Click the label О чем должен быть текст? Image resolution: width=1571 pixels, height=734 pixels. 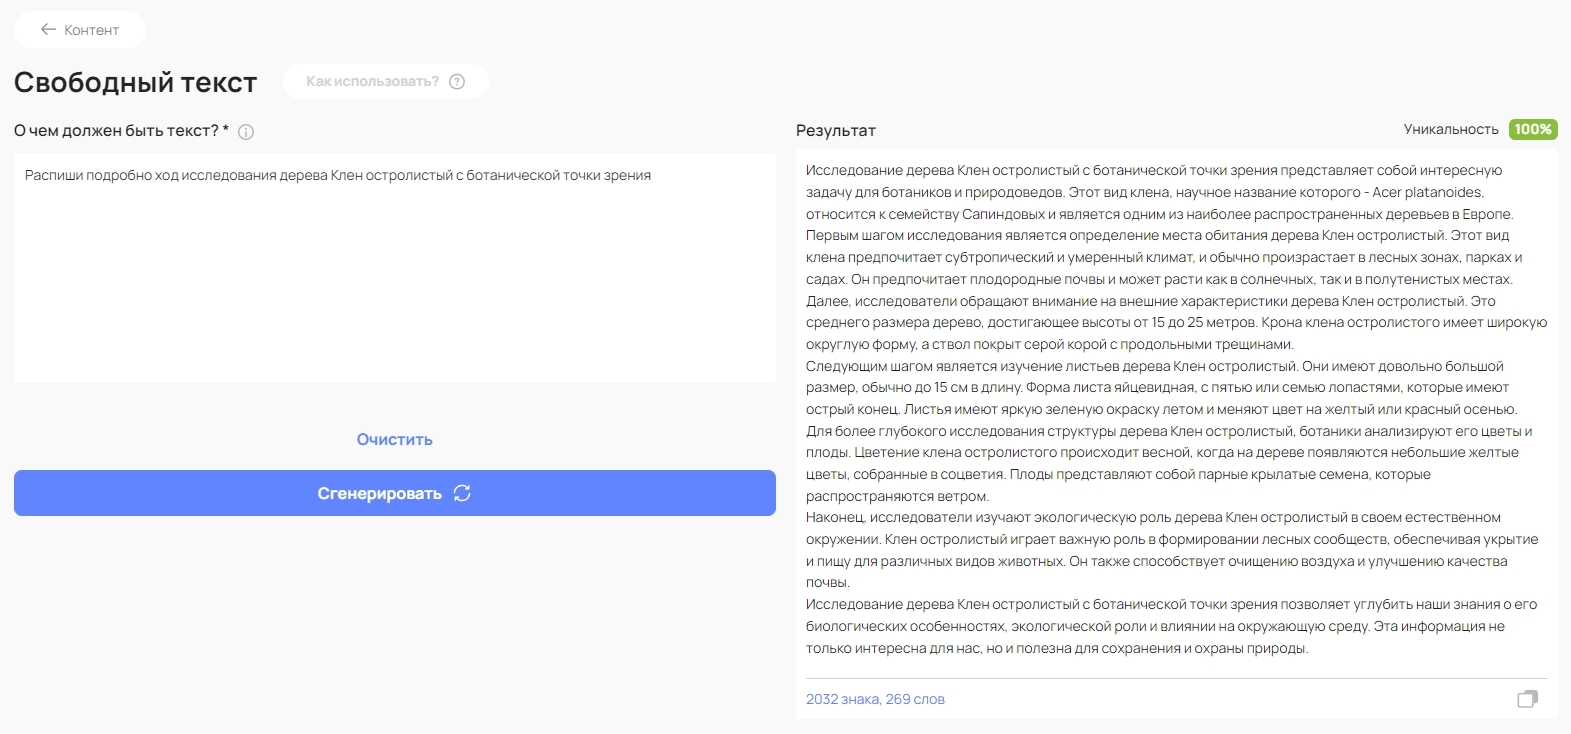[x=122, y=131]
